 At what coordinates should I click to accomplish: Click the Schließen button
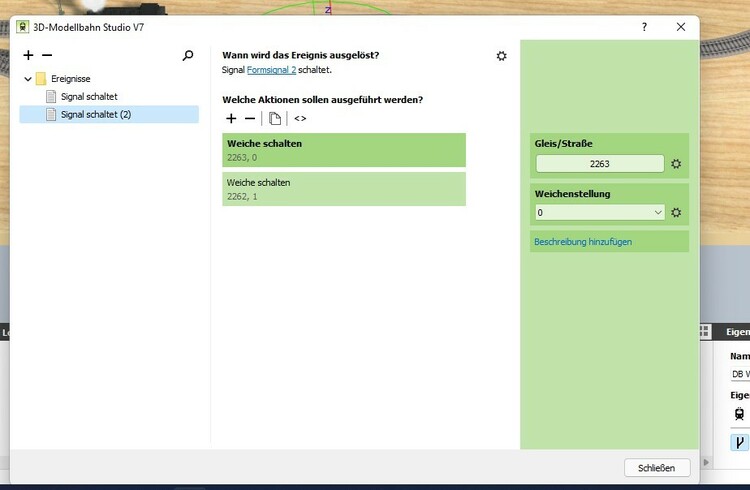(657, 468)
